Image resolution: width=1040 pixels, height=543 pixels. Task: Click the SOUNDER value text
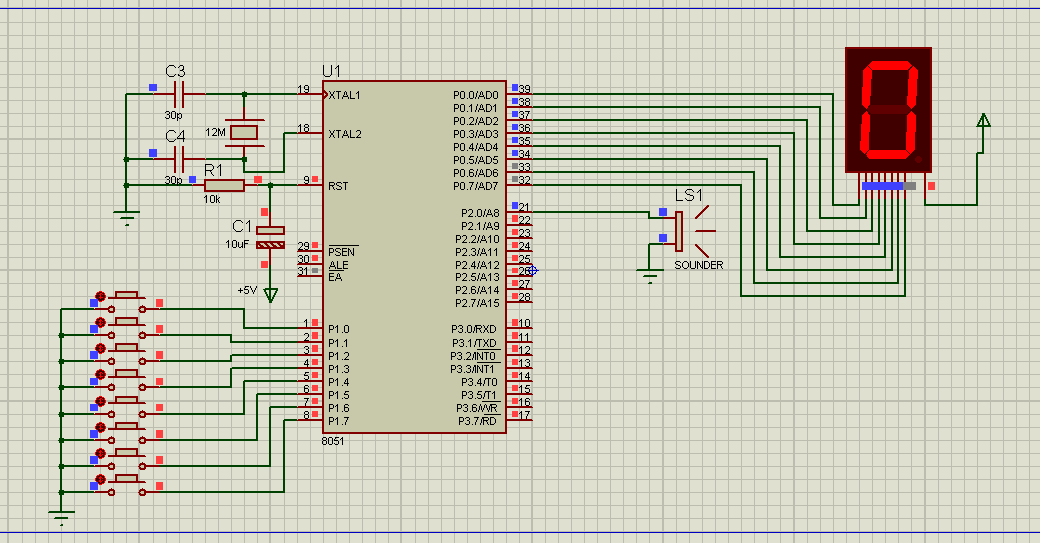click(698, 265)
